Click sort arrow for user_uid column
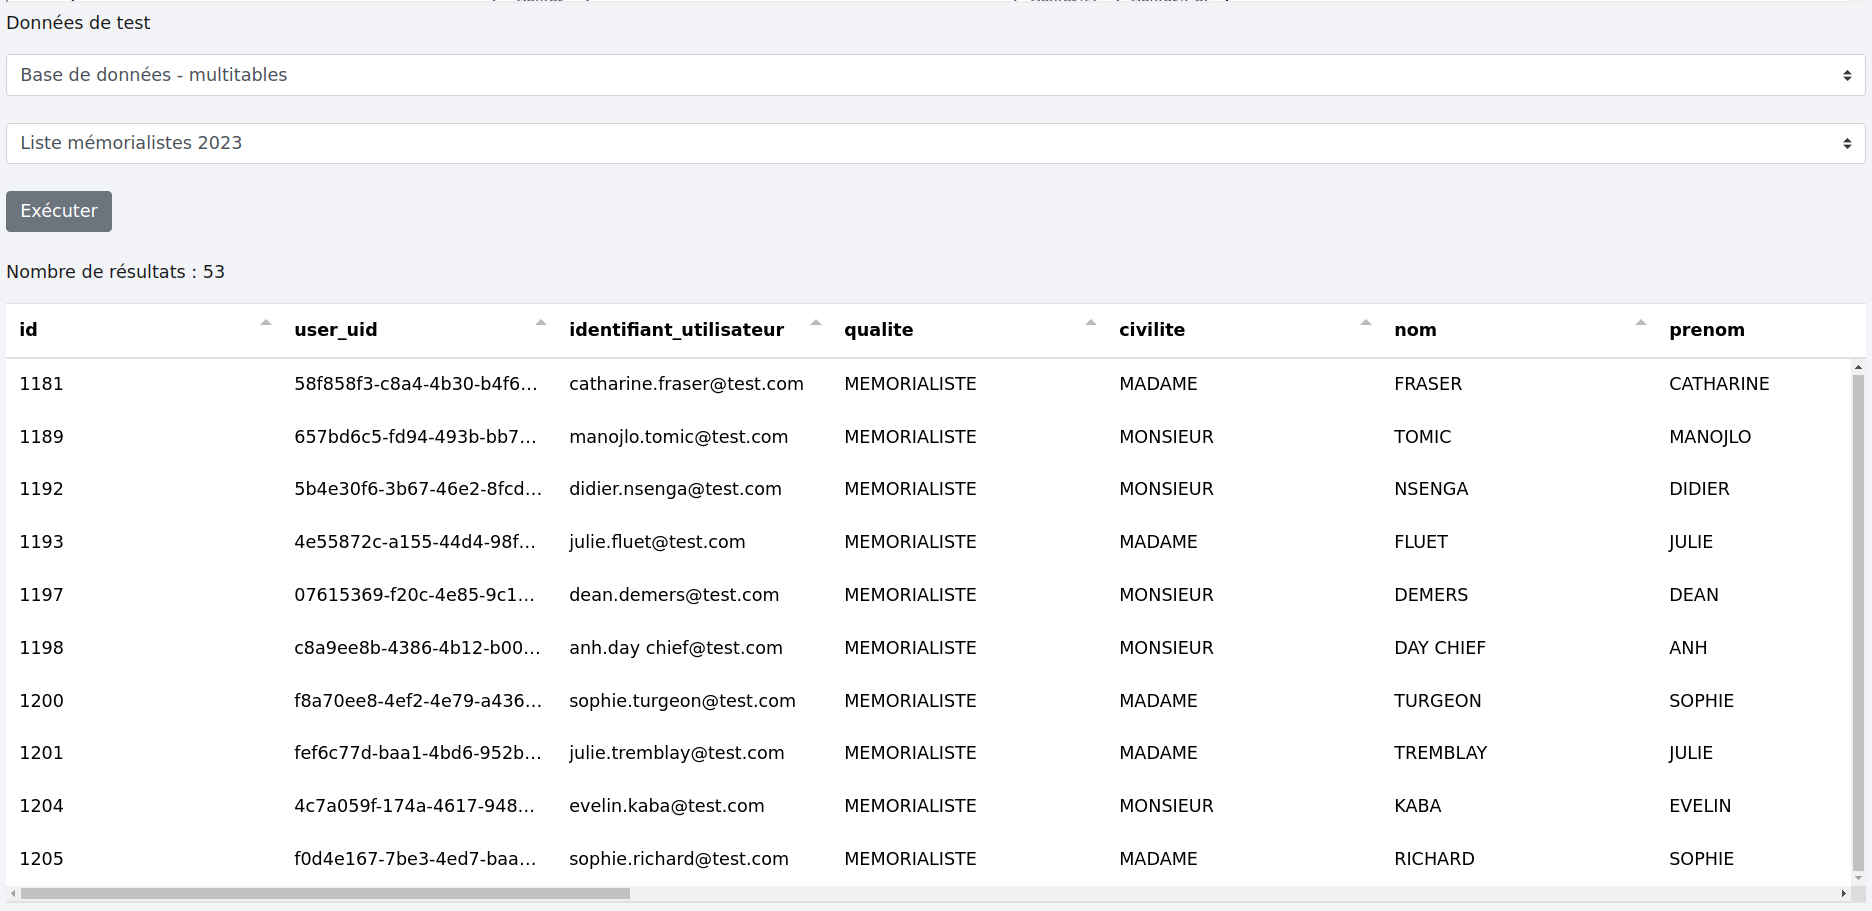The image size is (1872, 911). click(x=540, y=323)
